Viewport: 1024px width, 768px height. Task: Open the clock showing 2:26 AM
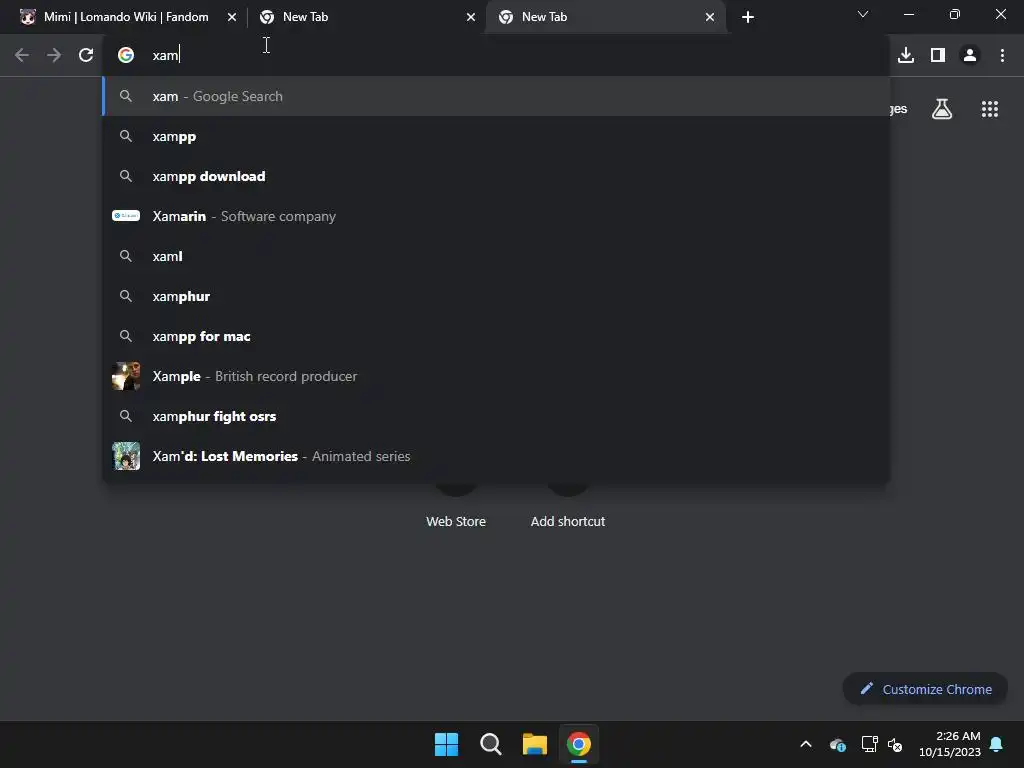(x=950, y=744)
